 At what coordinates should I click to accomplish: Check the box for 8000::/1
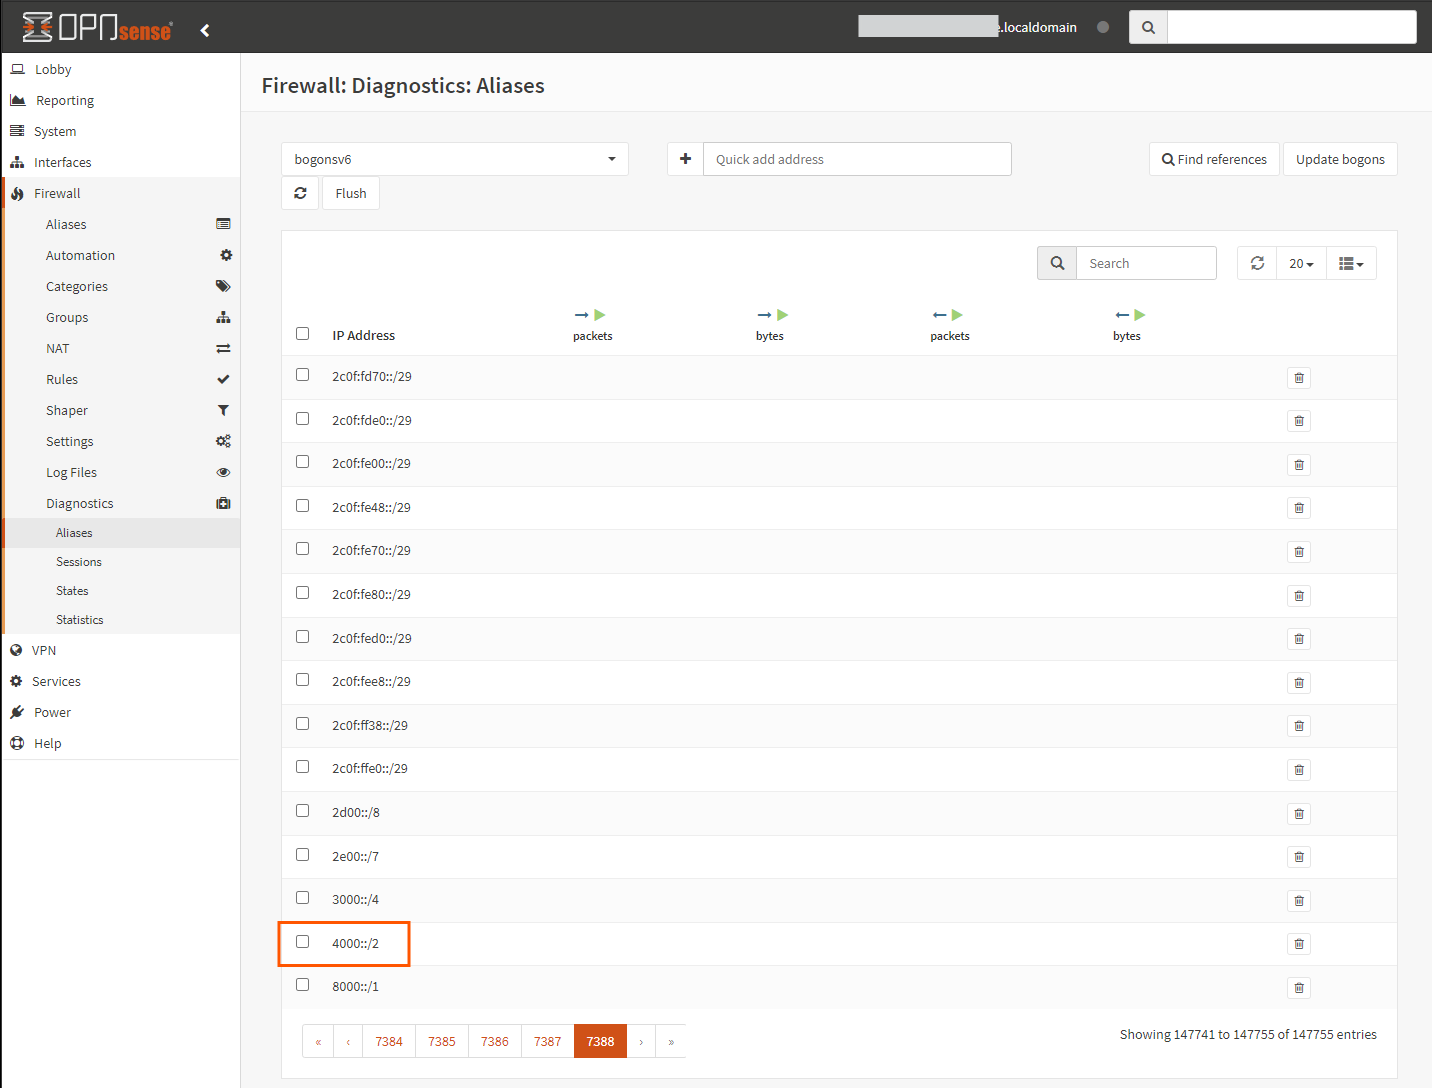tap(303, 985)
